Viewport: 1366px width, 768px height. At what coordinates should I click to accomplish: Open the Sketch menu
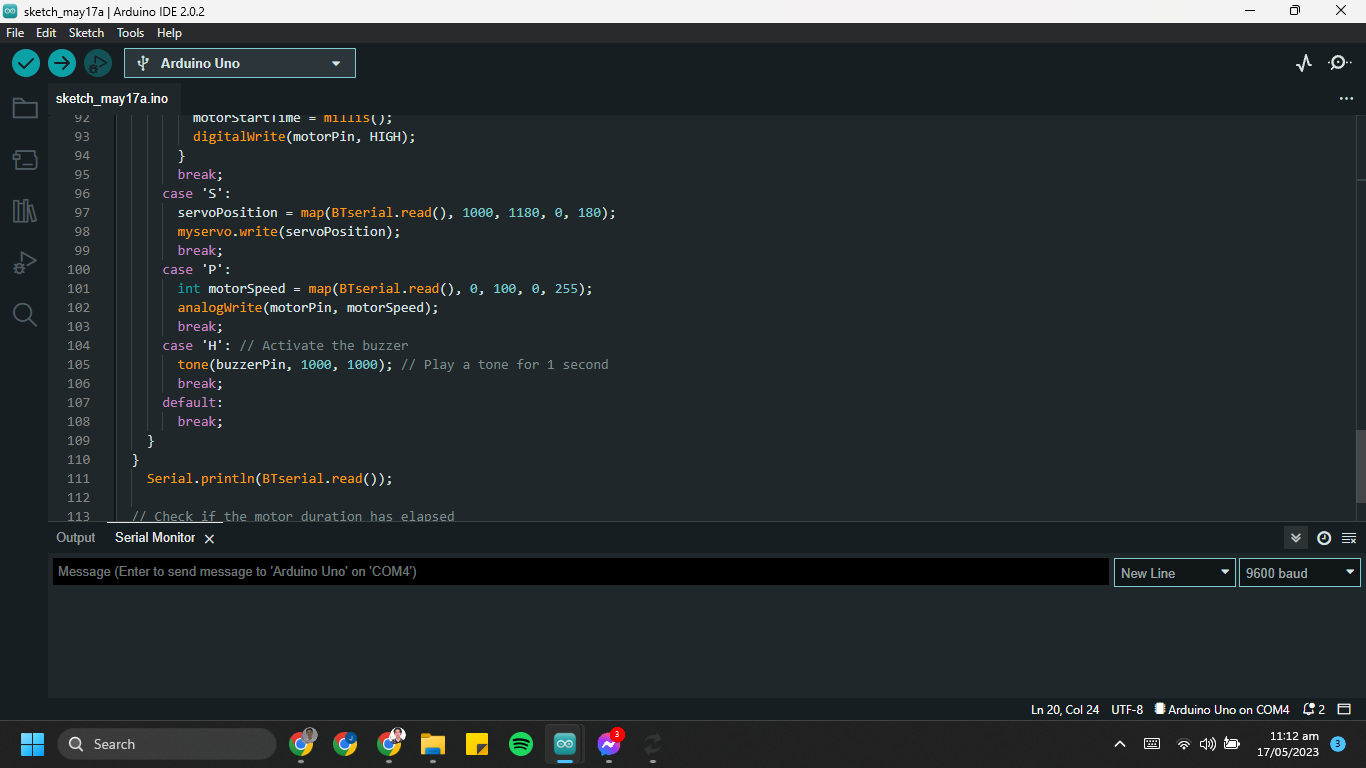pos(86,33)
